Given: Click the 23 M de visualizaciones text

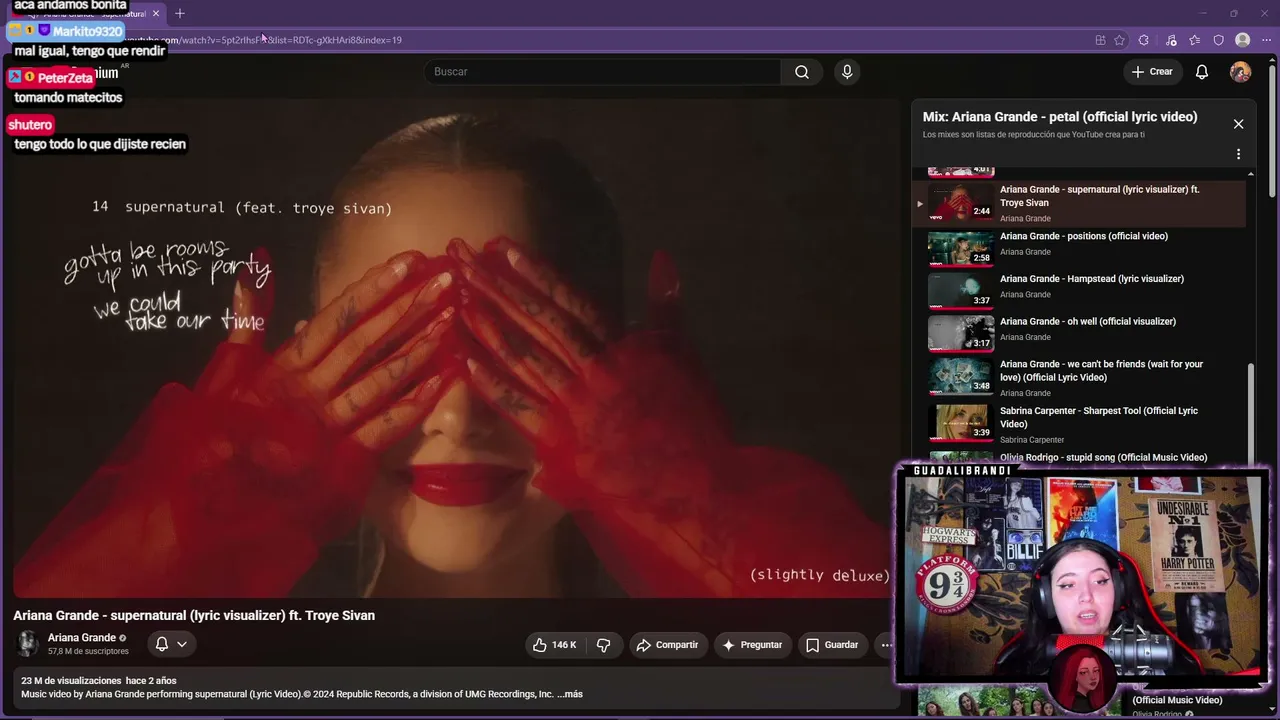Looking at the screenshot, I should 71,681.
